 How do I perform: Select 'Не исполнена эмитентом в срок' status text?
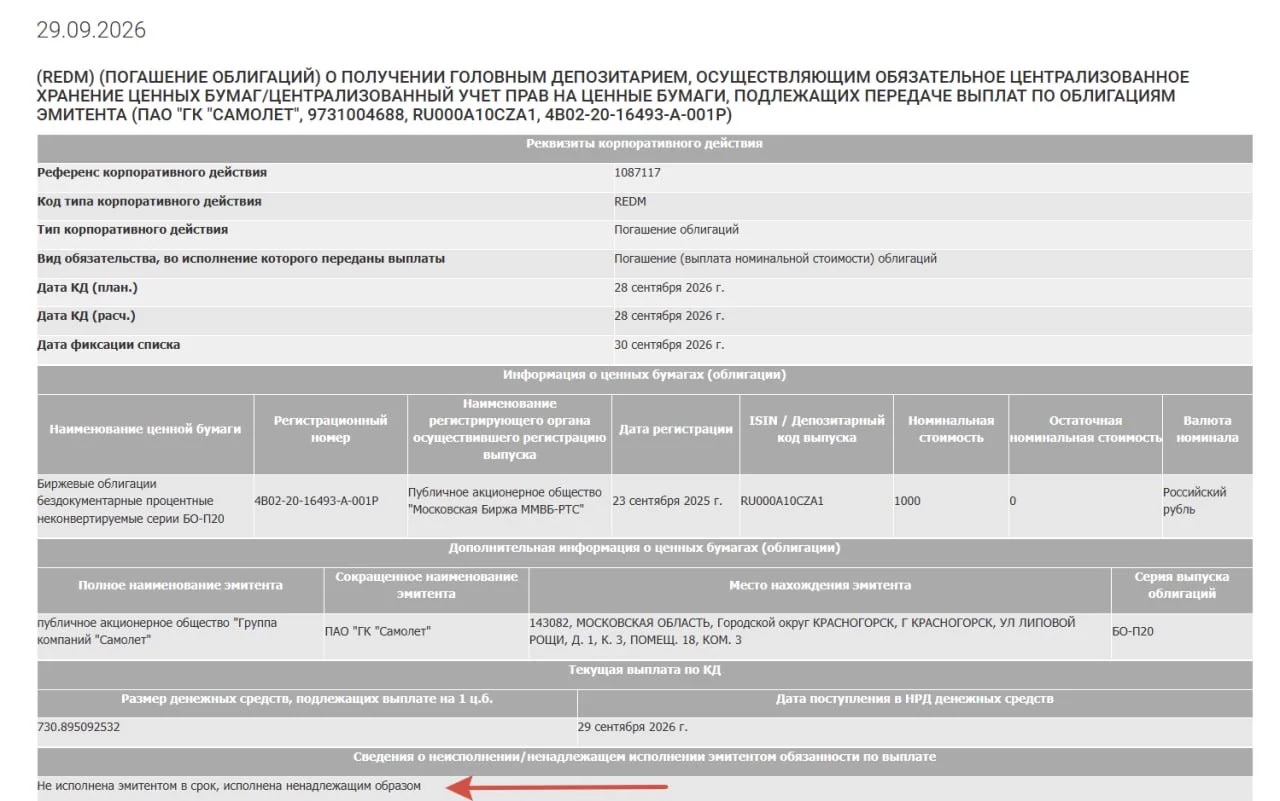(x=229, y=786)
